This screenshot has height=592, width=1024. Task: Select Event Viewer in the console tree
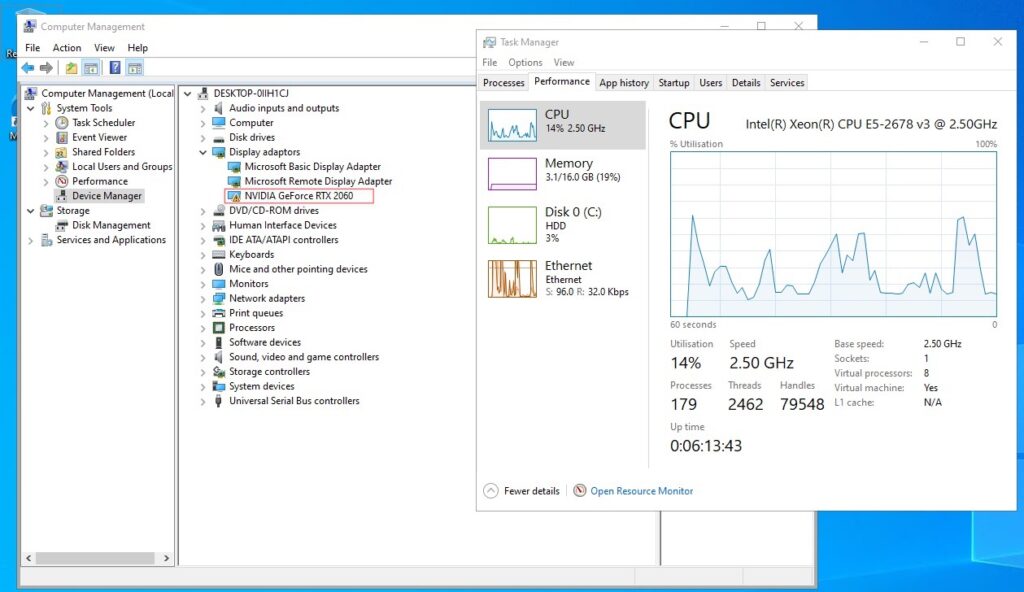[x=99, y=137]
